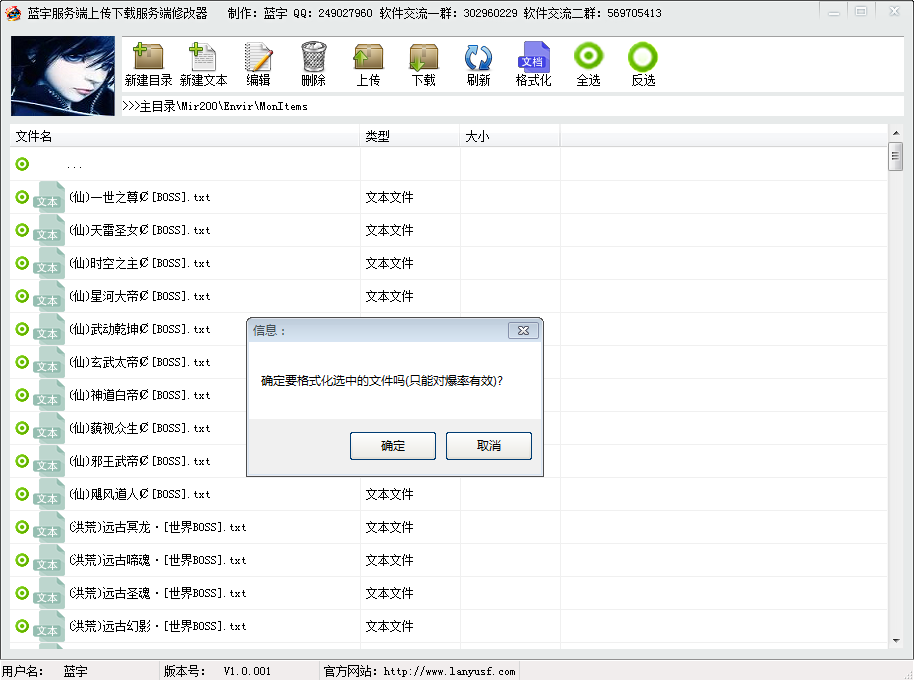Viewport: 914px width, 681px height.
Task: Click the 删除 trash can icon
Action: pyautogui.click(x=313, y=58)
